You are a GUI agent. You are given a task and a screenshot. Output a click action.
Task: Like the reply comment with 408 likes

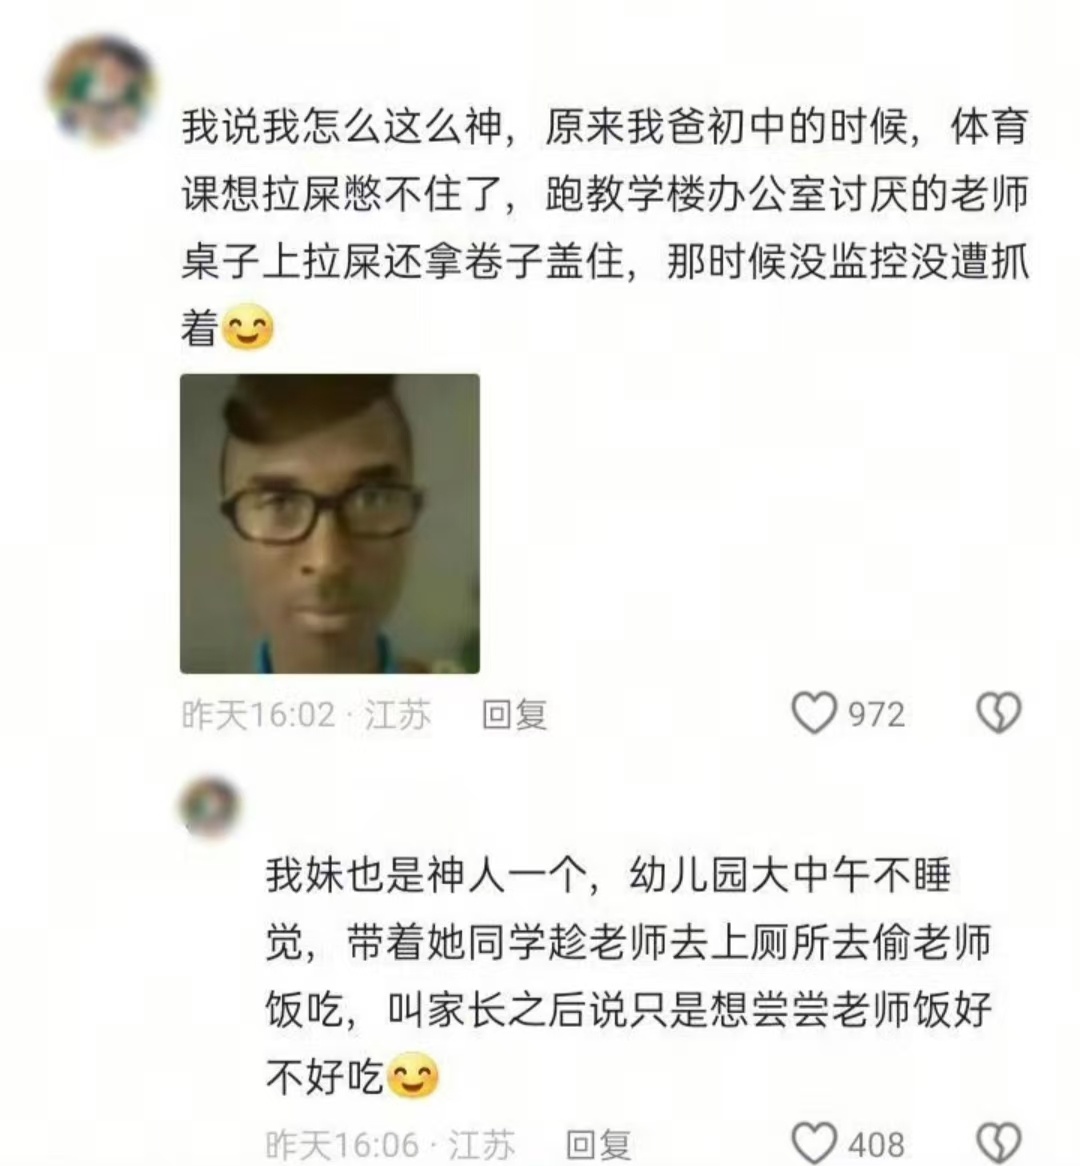[x=814, y=1142]
